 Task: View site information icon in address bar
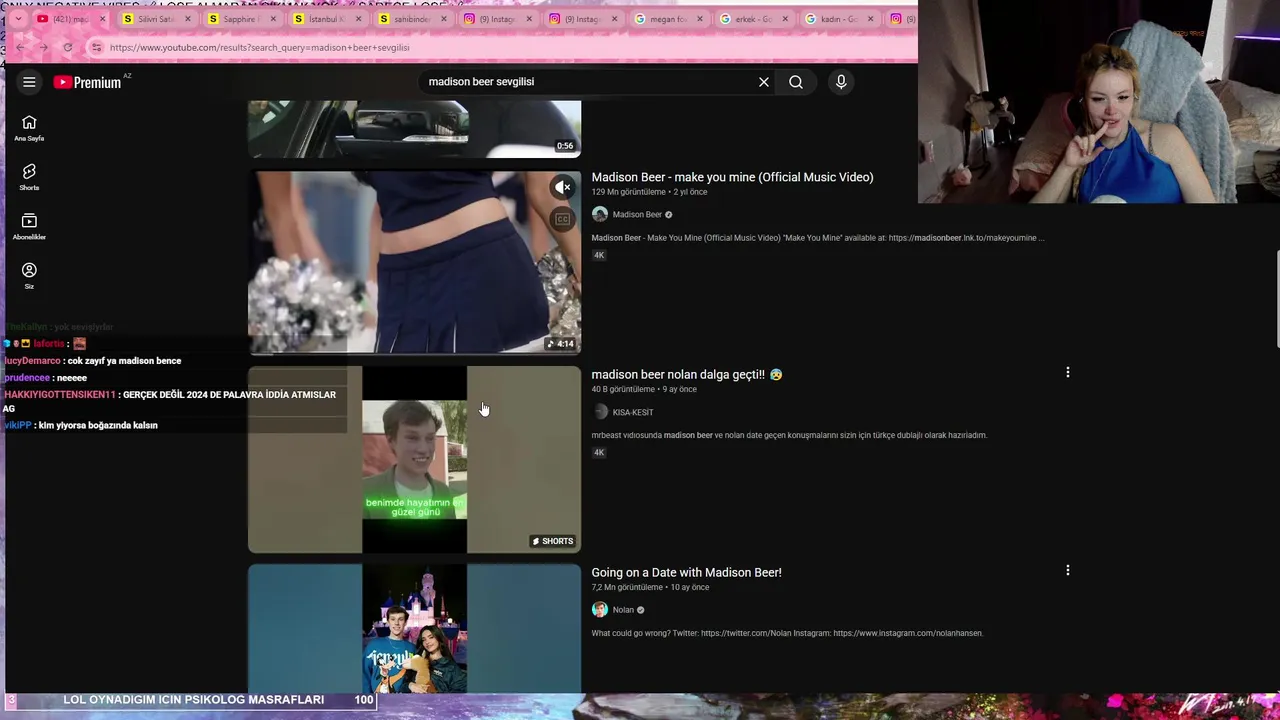pyautogui.click(x=96, y=47)
